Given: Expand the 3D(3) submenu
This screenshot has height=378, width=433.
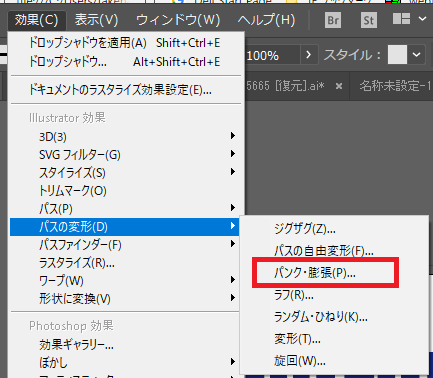Looking at the screenshot, I should pyautogui.click(x=126, y=136).
